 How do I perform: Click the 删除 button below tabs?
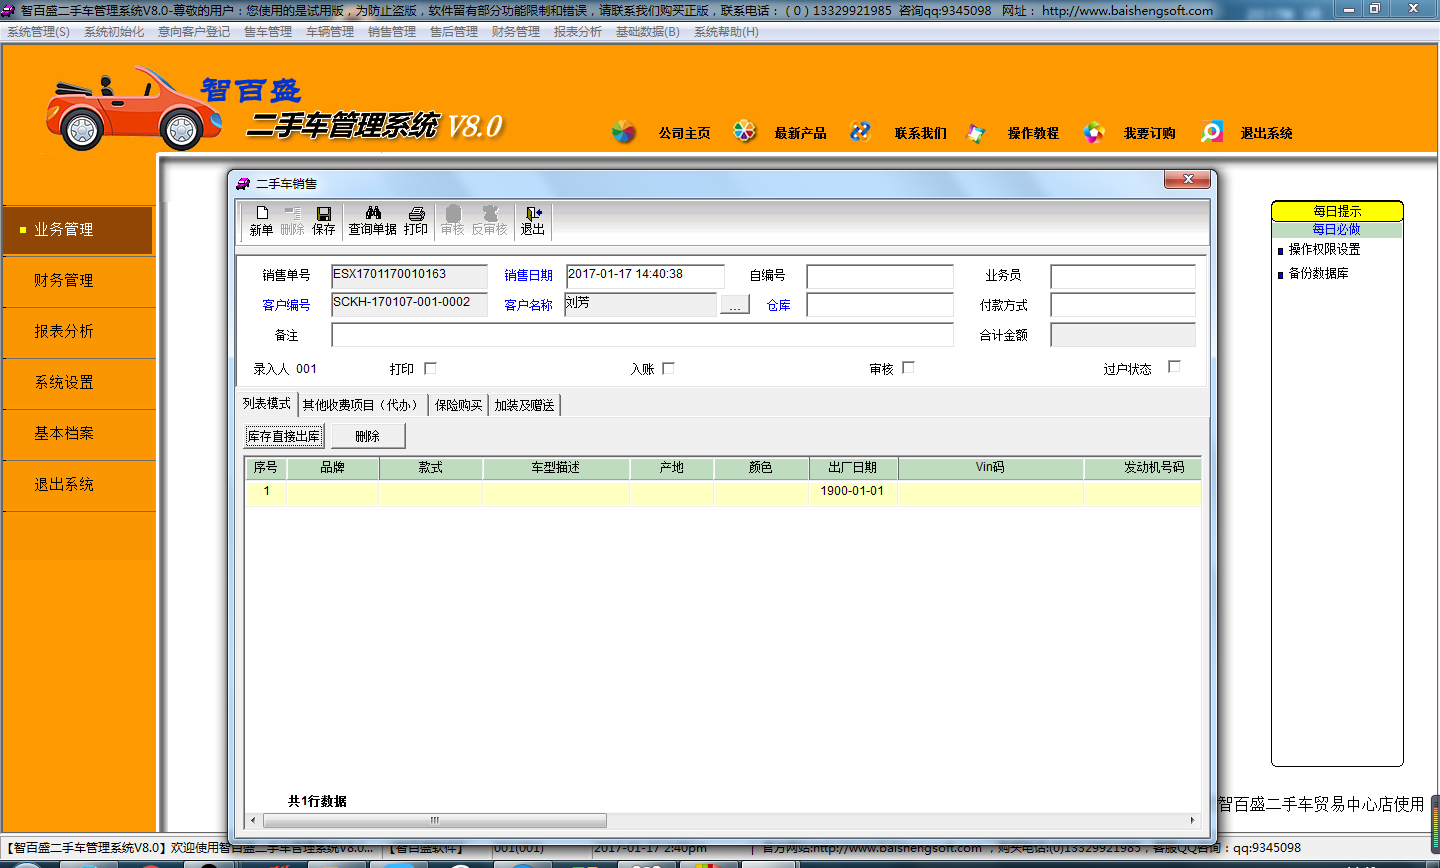[367, 436]
